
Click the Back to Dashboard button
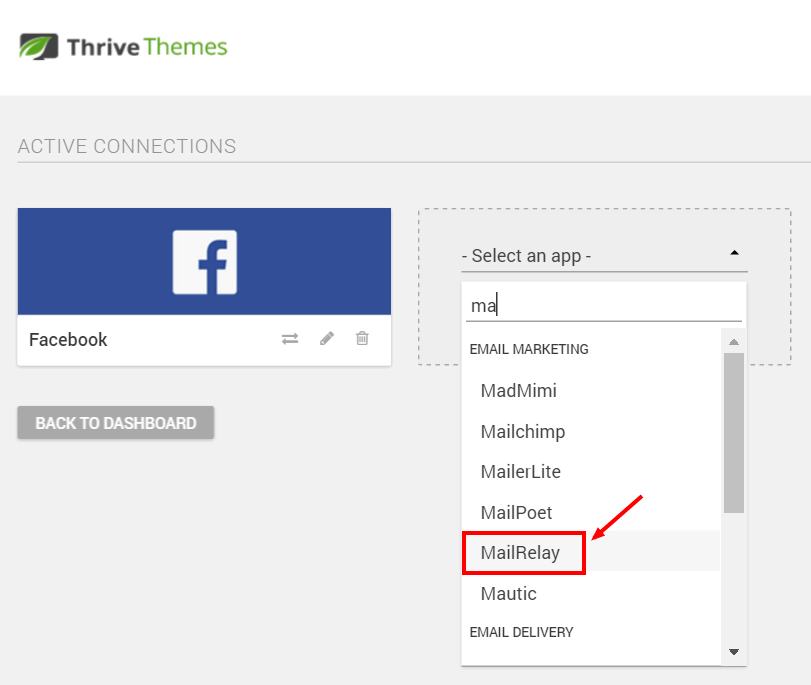pos(116,423)
